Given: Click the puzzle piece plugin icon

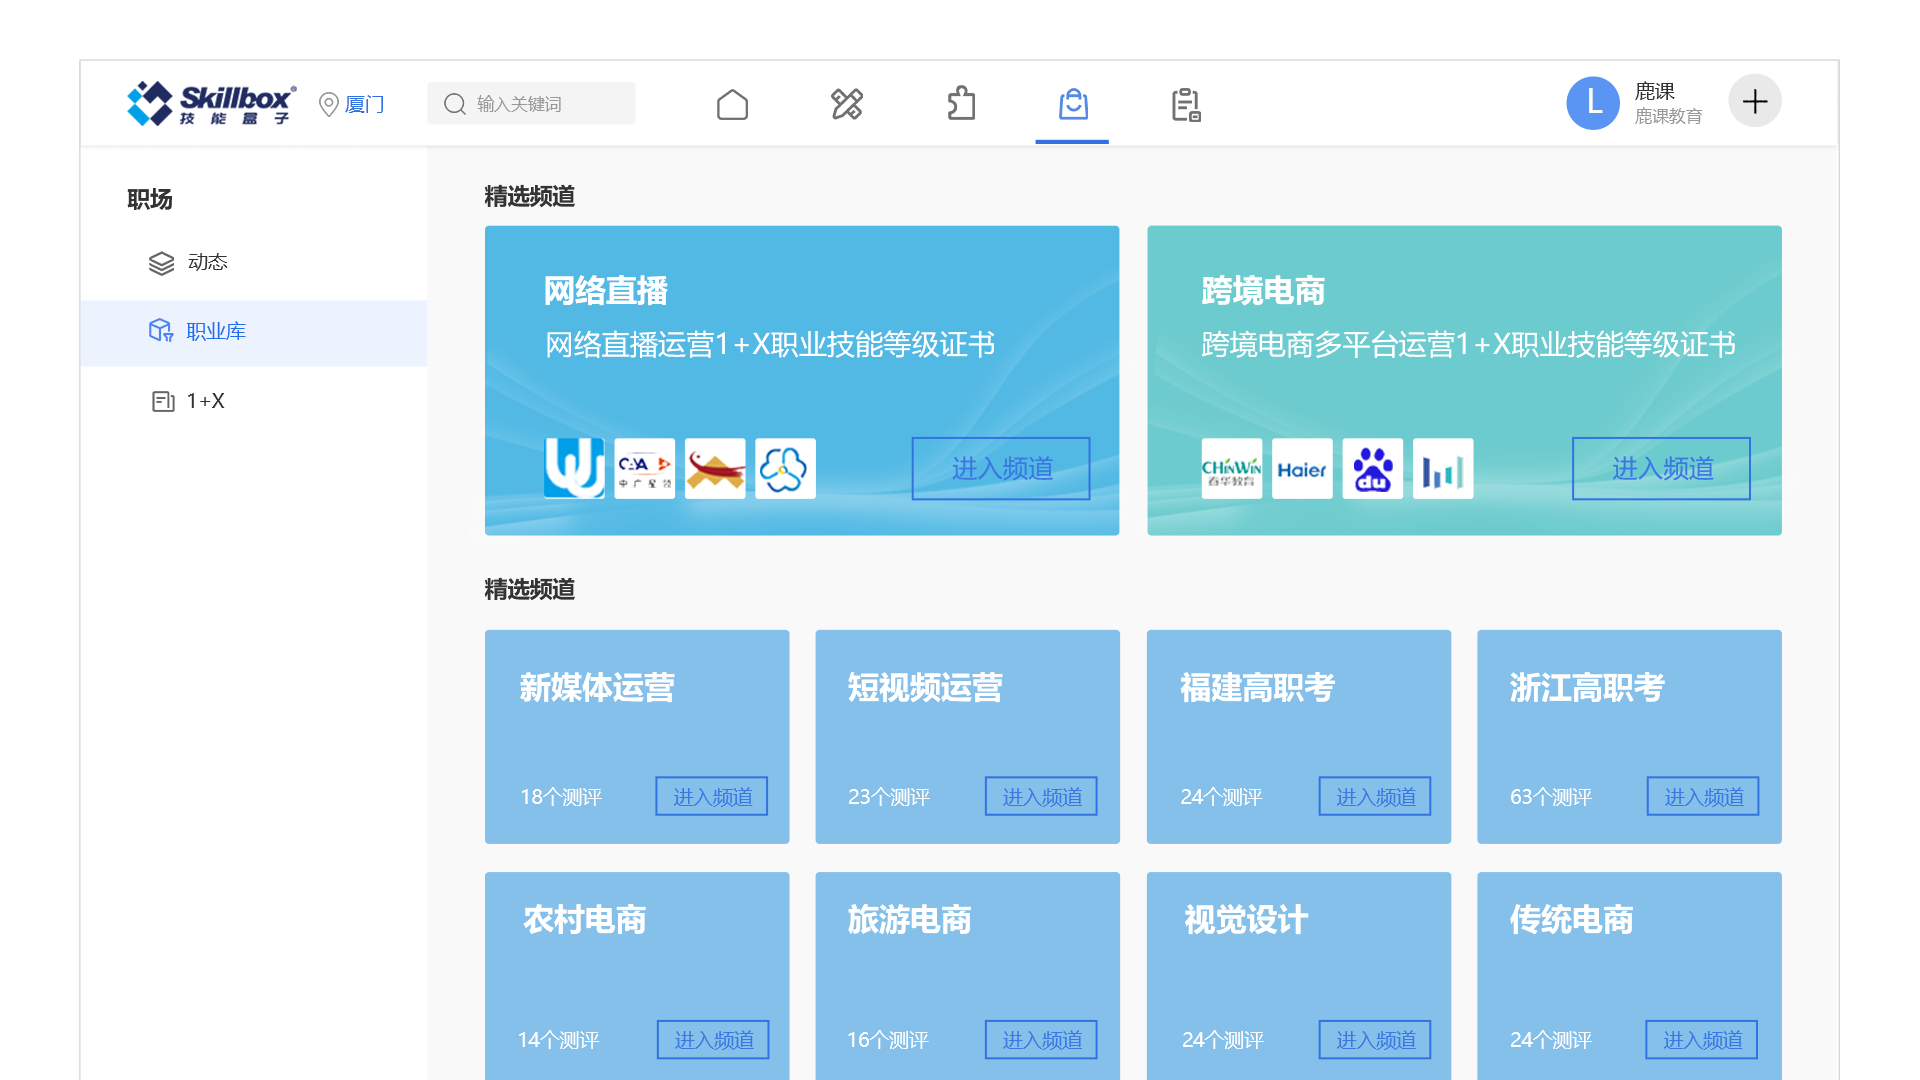Looking at the screenshot, I should click(x=960, y=104).
